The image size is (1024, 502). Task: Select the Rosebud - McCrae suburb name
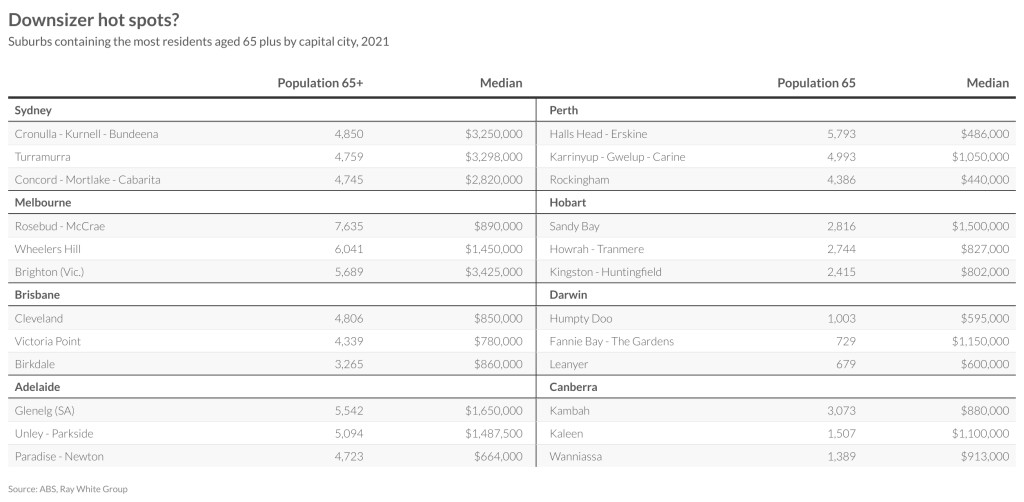[x=60, y=226]
